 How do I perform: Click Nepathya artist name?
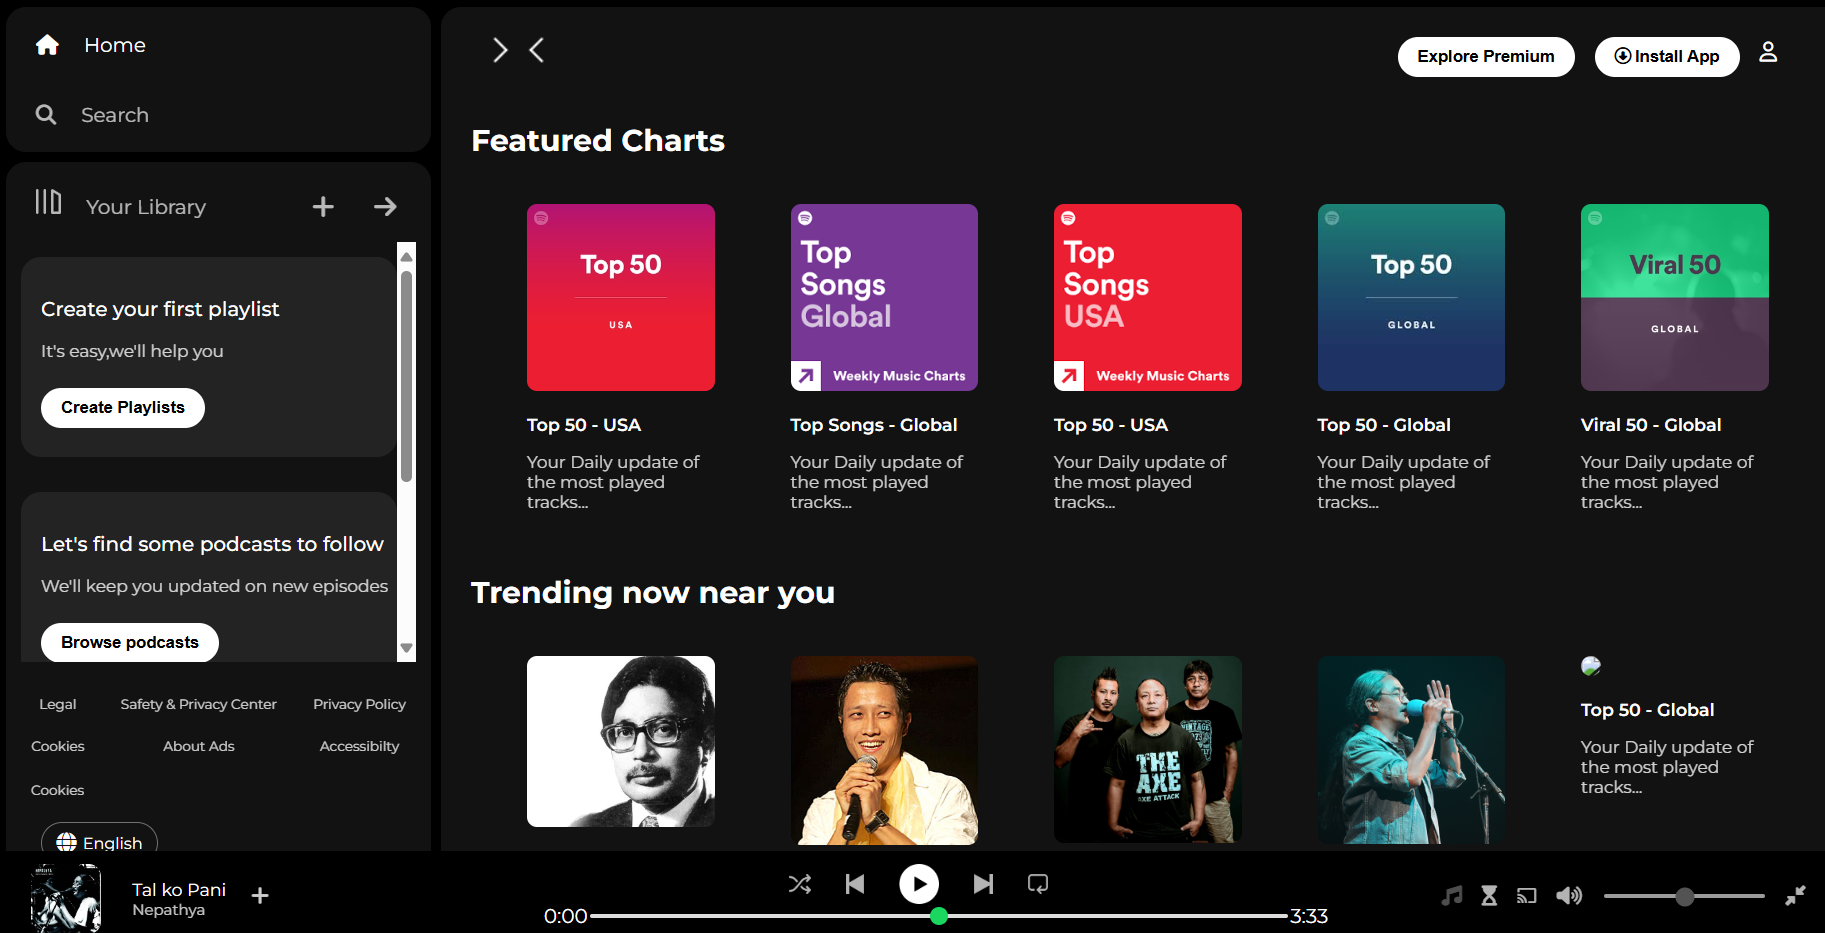[x=168, y=910]
